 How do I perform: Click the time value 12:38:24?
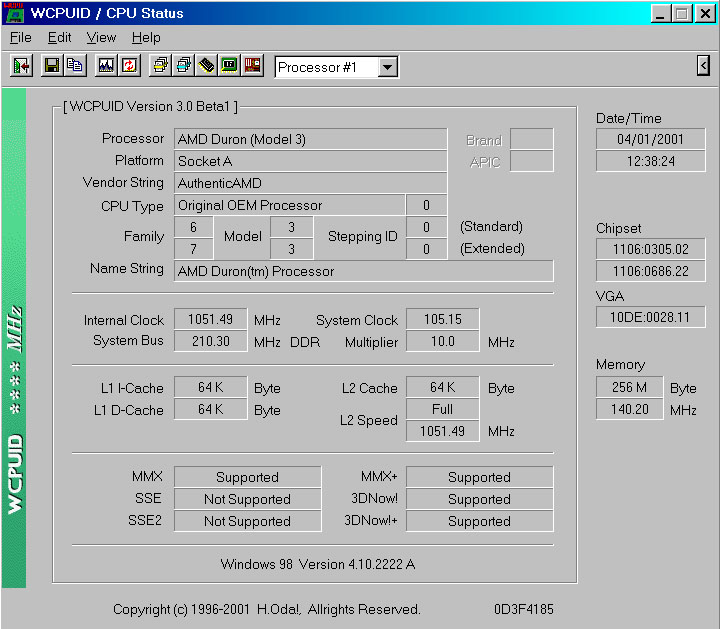click(650, 161)
